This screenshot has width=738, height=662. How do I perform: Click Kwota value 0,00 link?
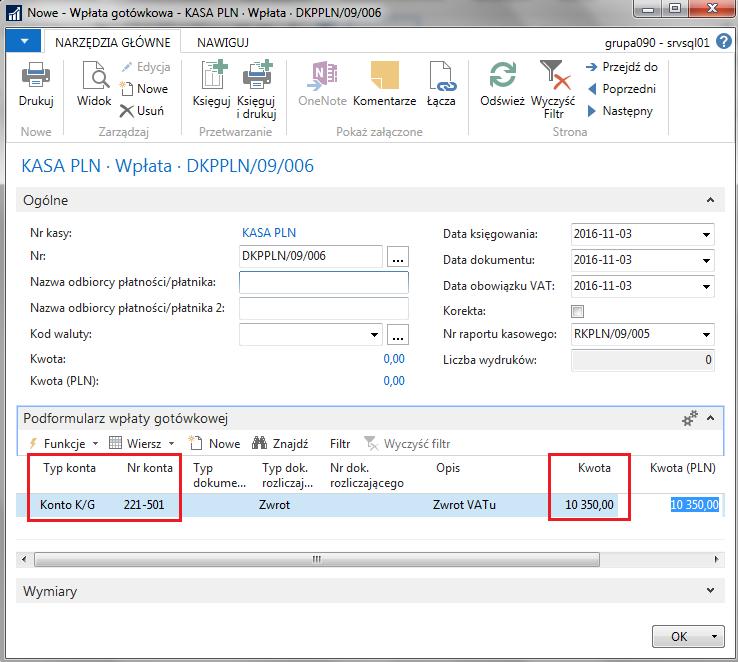[x=394, y=359]
